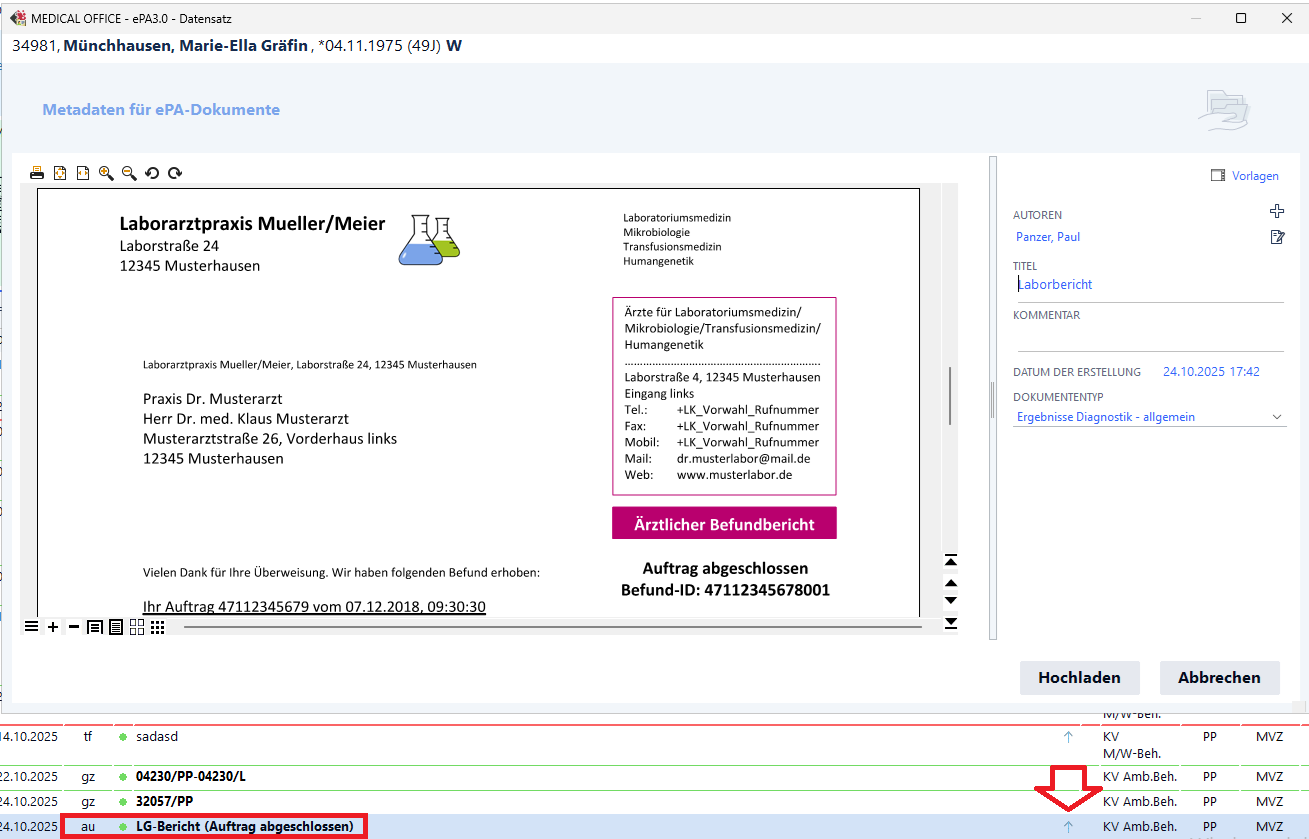Edit author using the pencil note icon
Image resolution: width=1309 pixels, height=839 pixels.
tap(1276, 237)
